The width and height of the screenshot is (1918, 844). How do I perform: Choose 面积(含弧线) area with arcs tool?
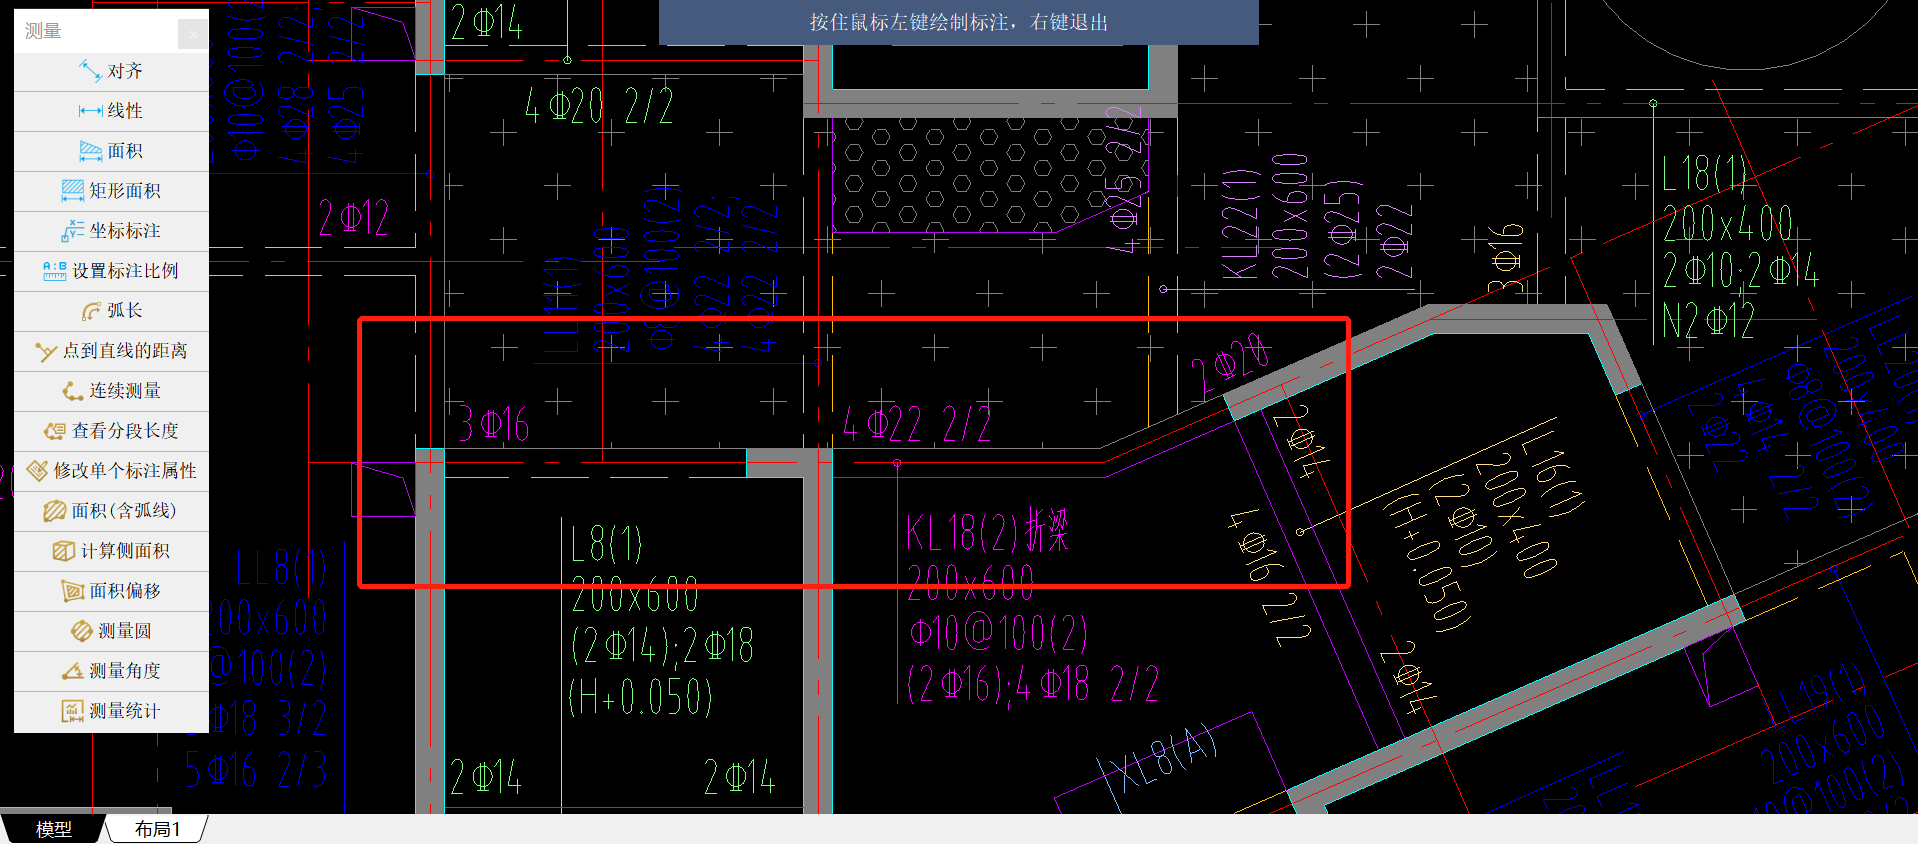click(111, 511)
